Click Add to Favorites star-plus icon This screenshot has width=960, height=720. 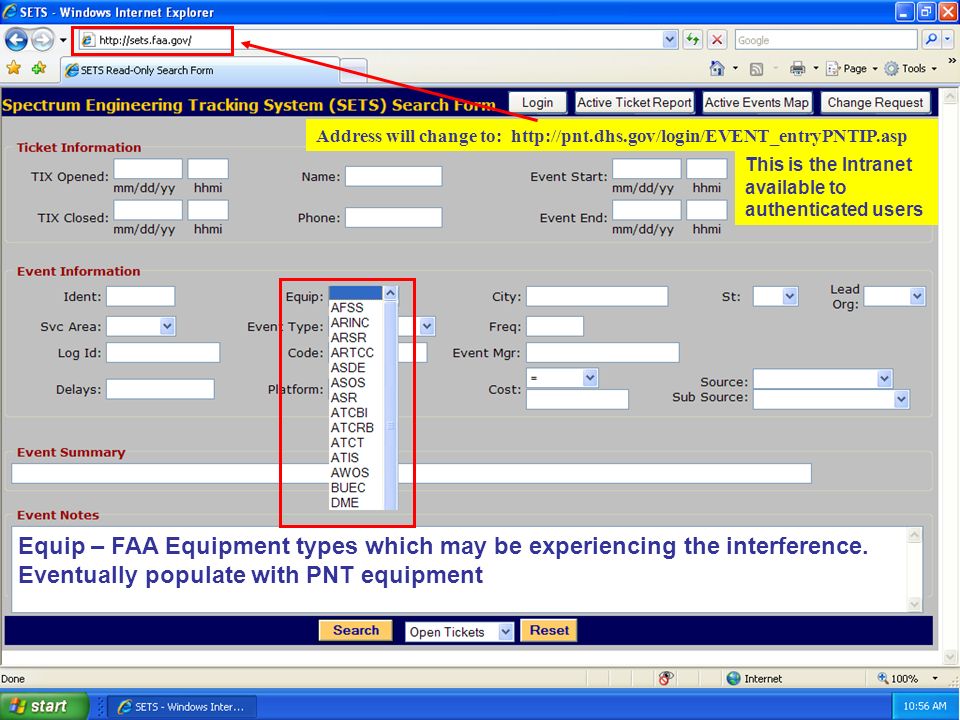tap(39, 68)
